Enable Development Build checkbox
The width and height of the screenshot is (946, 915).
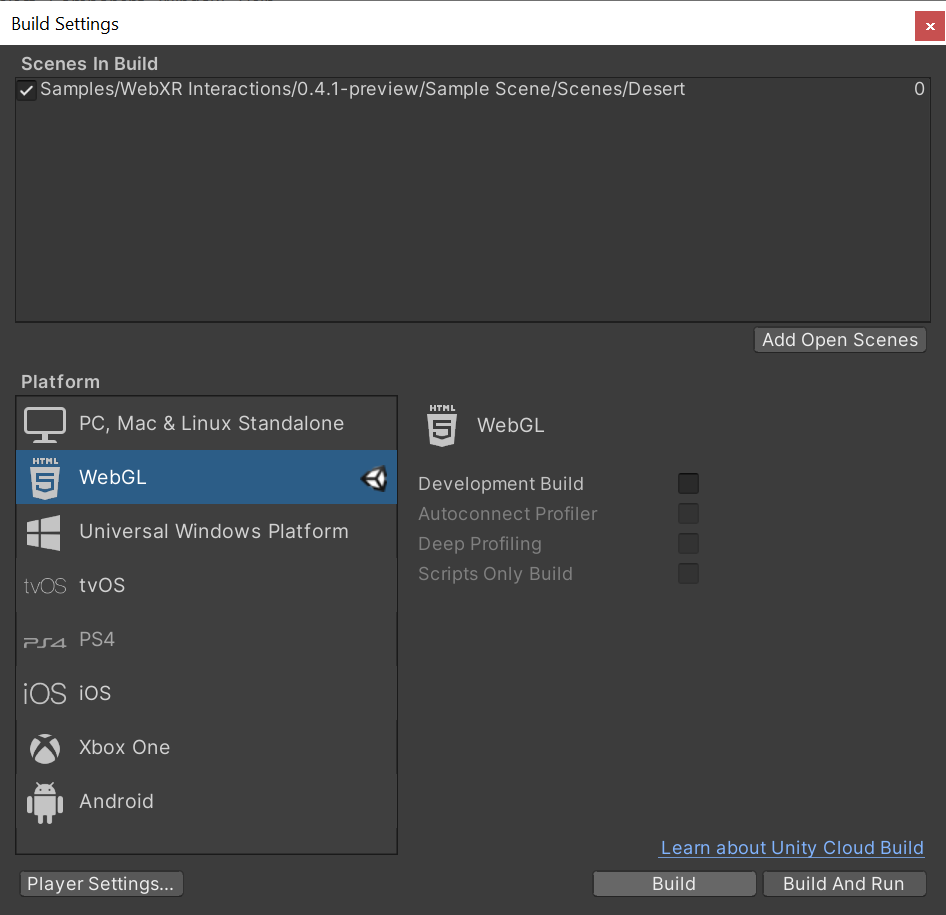tap(688, 483)
